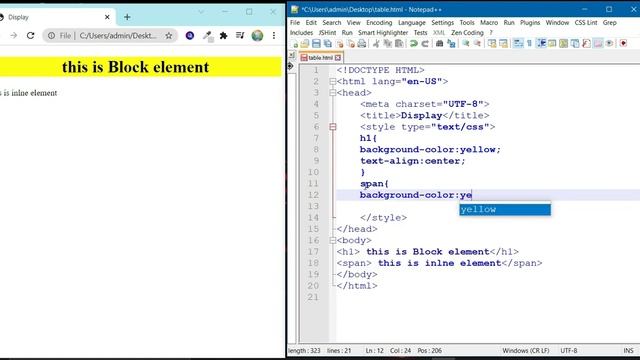The height and width of the screenshot is (360, 640).
Task: Reload the page in Chrome
Action: coord(30,36)
